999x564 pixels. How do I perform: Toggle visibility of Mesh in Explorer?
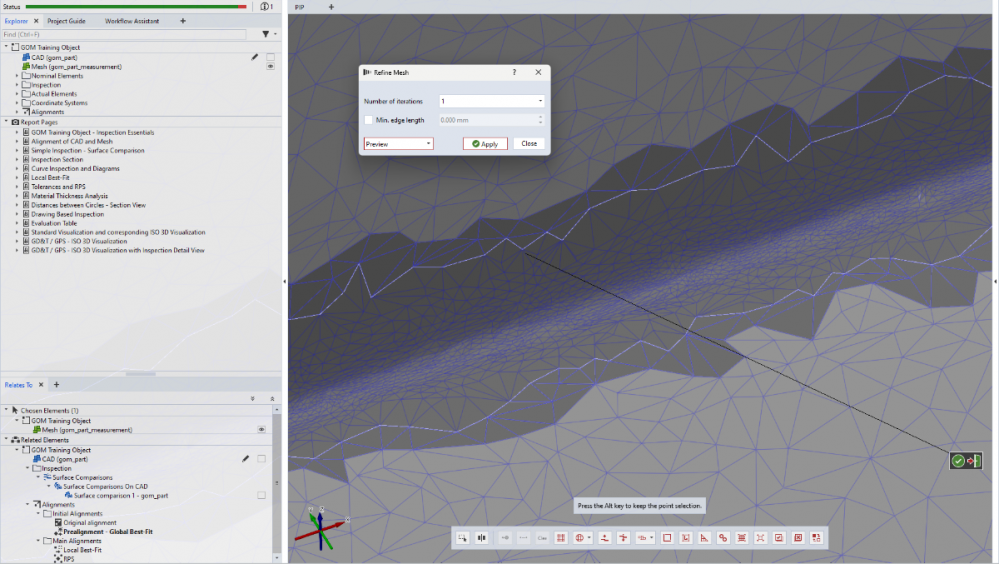pyautogui.click(x=270, y=67)
